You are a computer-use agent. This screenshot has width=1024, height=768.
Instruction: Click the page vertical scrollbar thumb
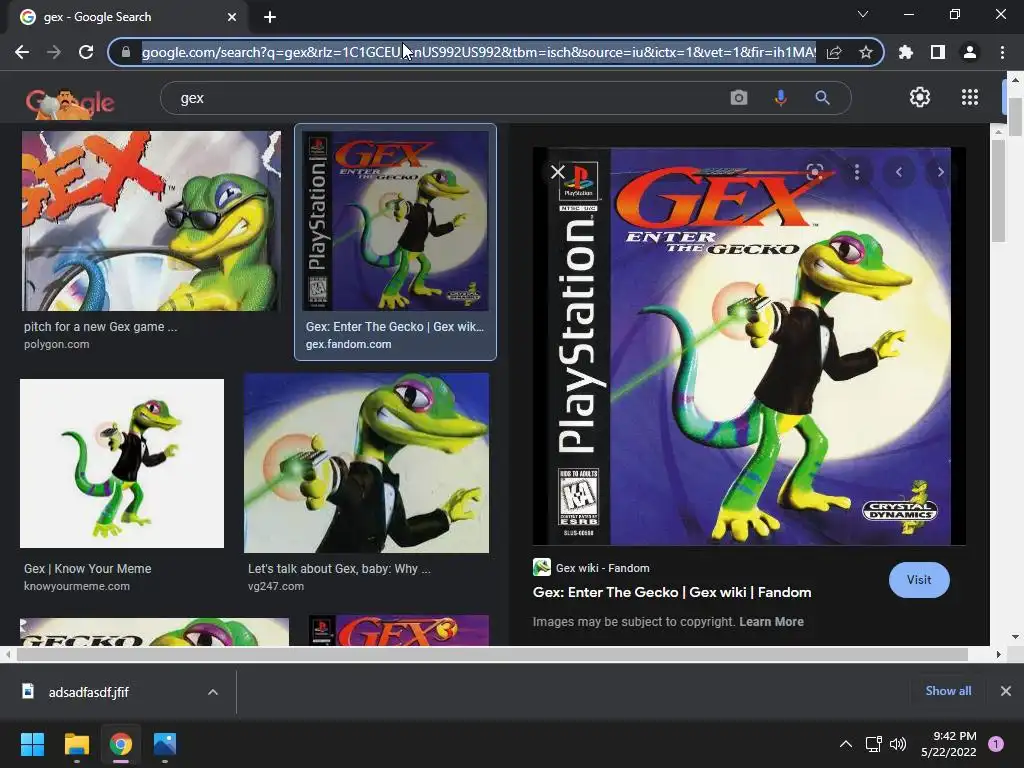coord(1015,117)
